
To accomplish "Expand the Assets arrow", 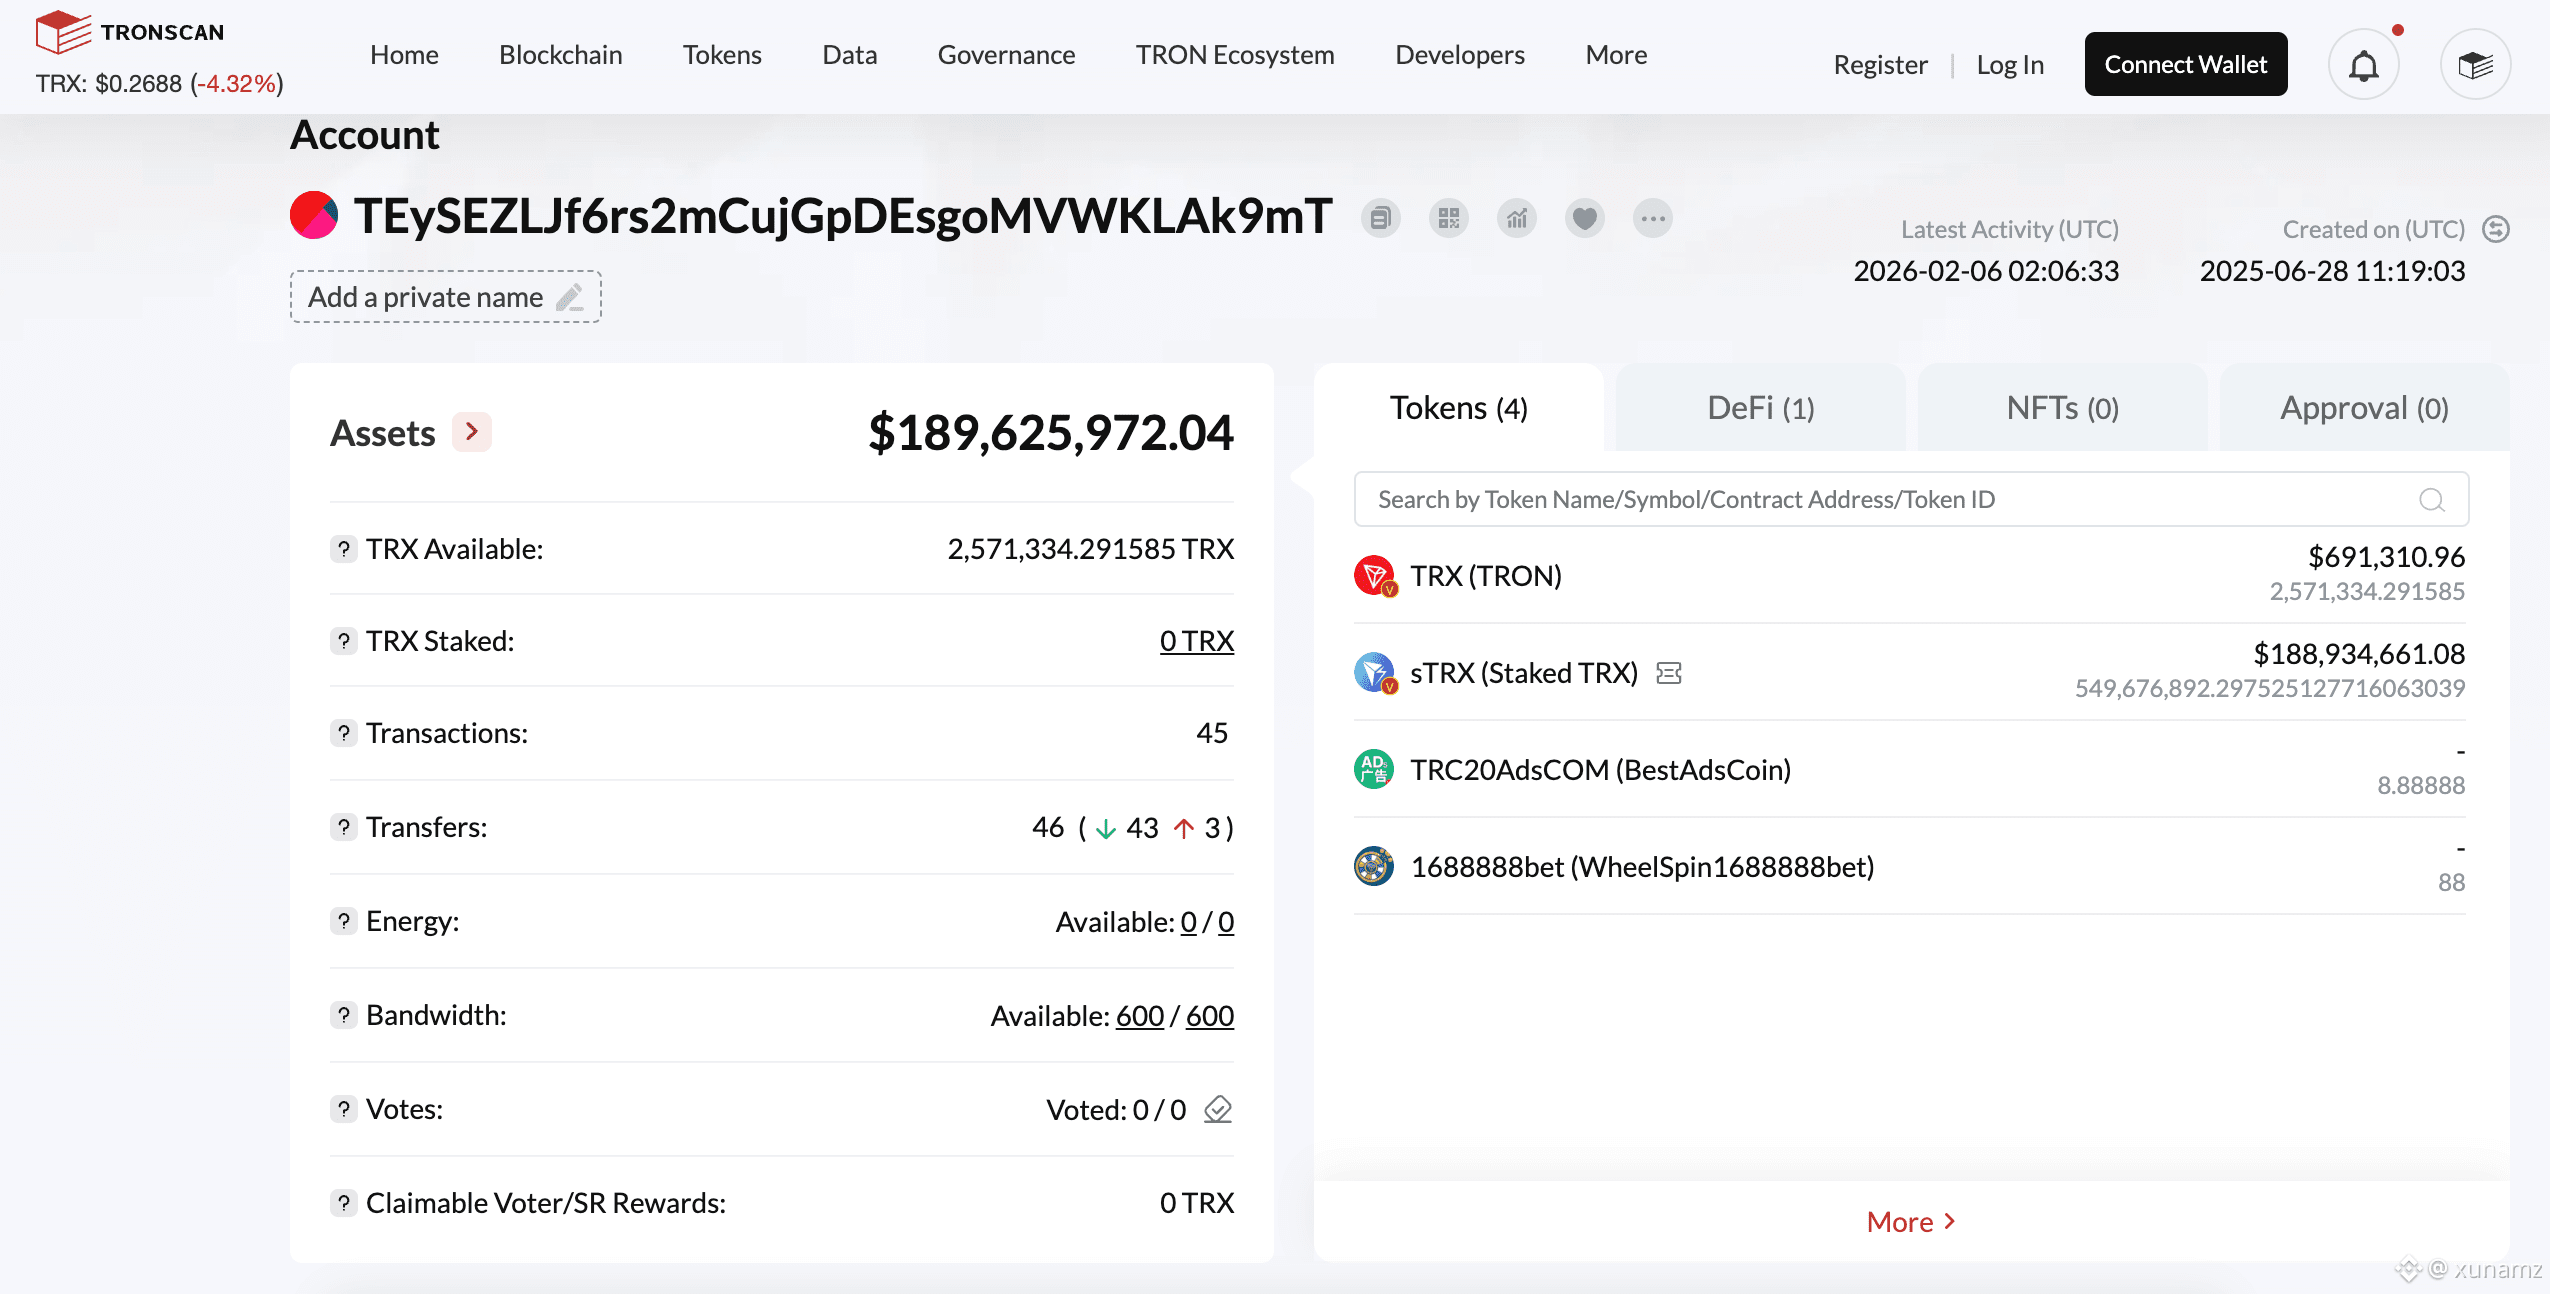I will (x=471, y=432).
